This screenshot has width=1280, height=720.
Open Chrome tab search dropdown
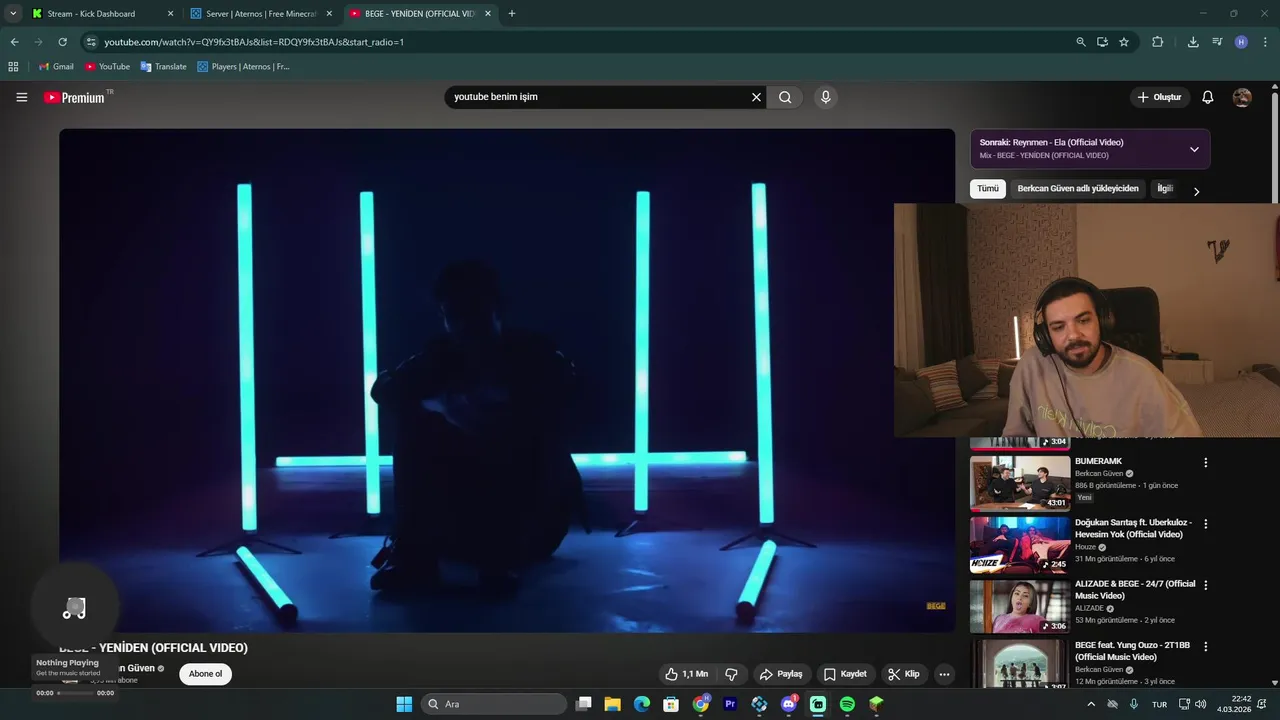coord(13,14)
